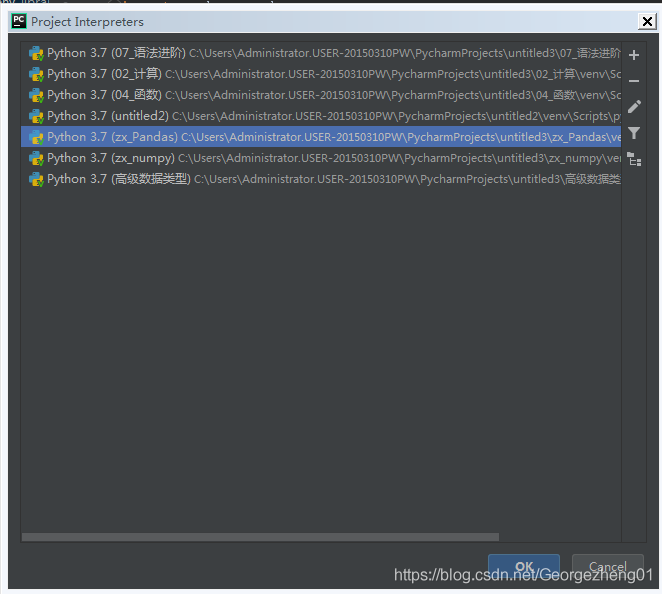Click the Python icon of the untitled2 row
Image resolution: width=662 pixels, height=594 pixels.
click(x=36, y=116)
